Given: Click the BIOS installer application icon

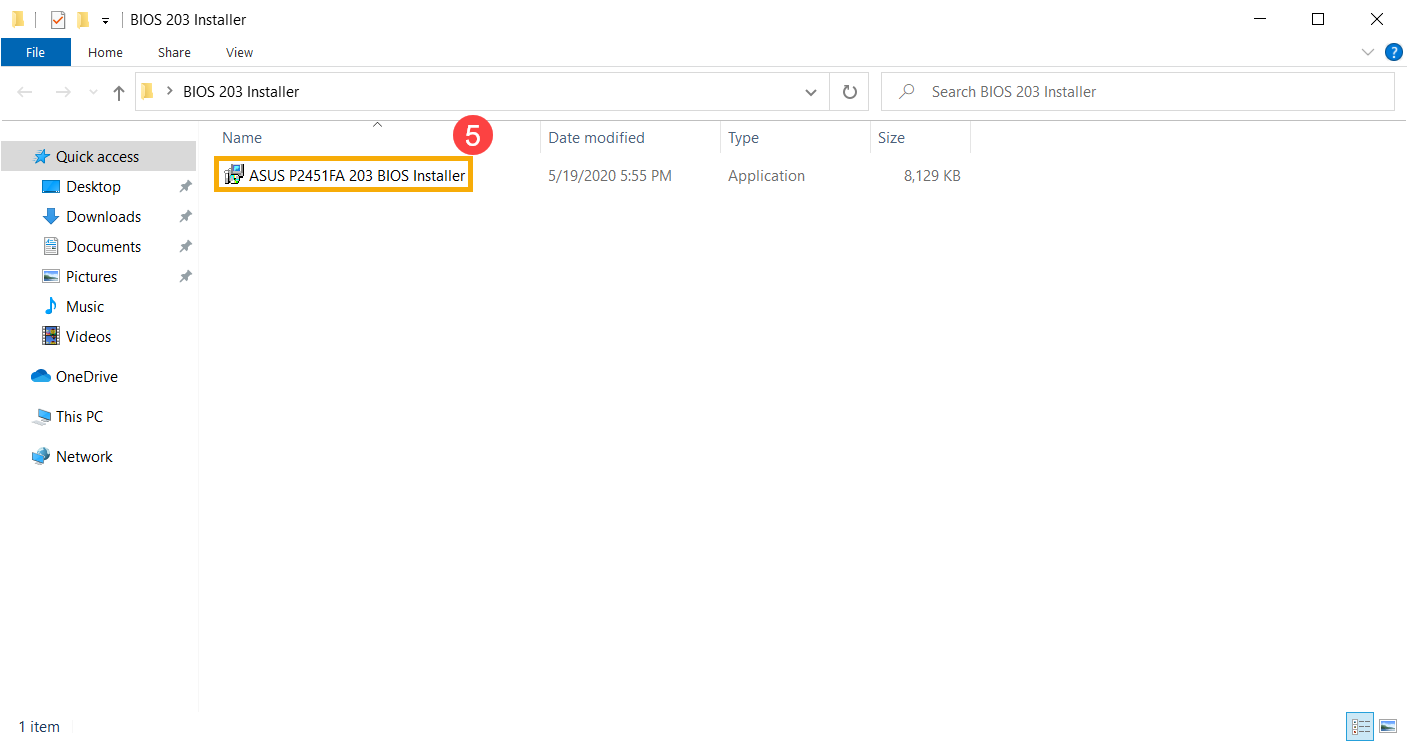Looking at the screenshot, I should pos(234,176).
